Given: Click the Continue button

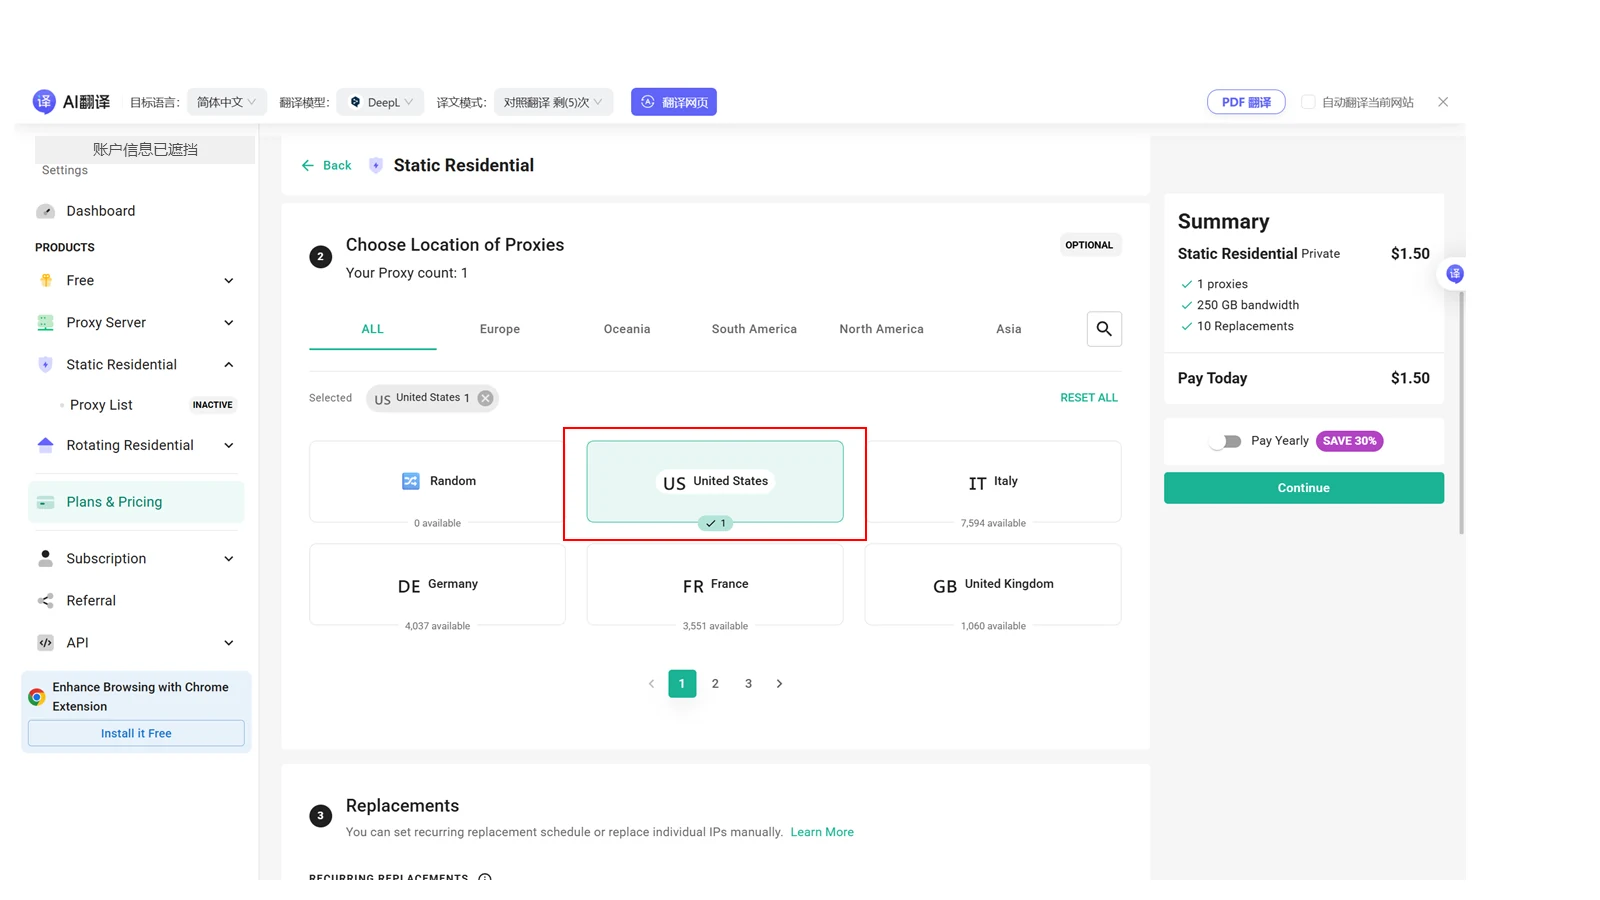Looking at the screenshot, I should point(1304,488).
